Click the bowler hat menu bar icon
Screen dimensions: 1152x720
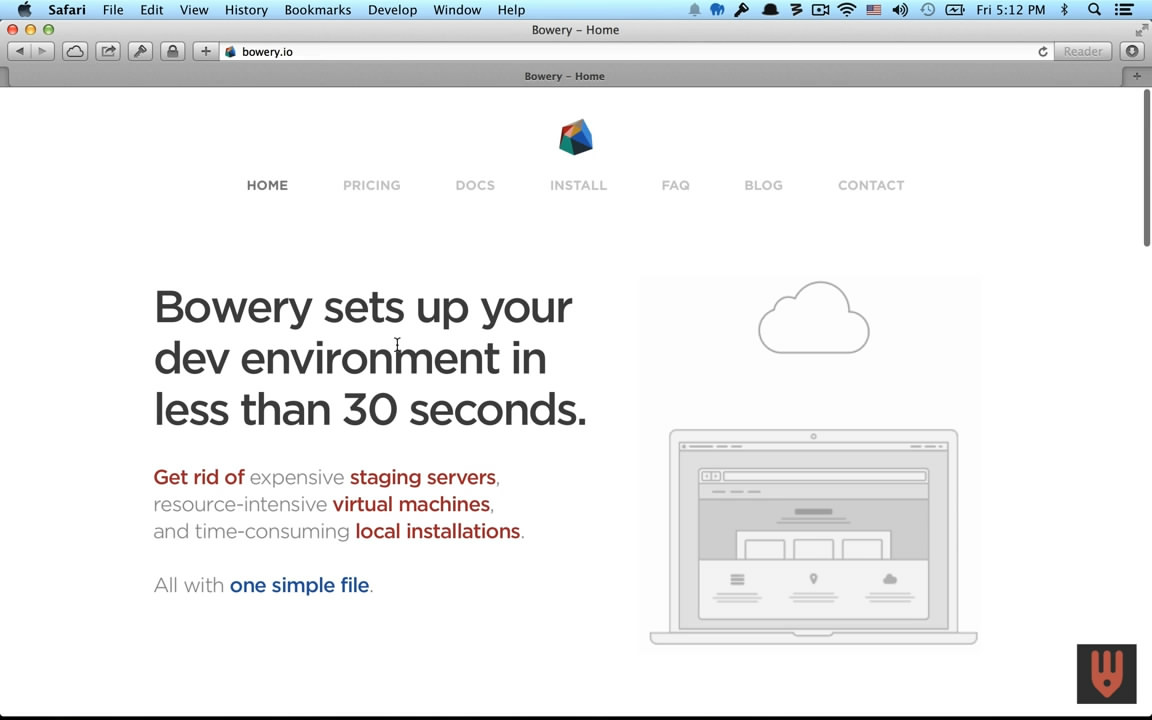(770, 10)
